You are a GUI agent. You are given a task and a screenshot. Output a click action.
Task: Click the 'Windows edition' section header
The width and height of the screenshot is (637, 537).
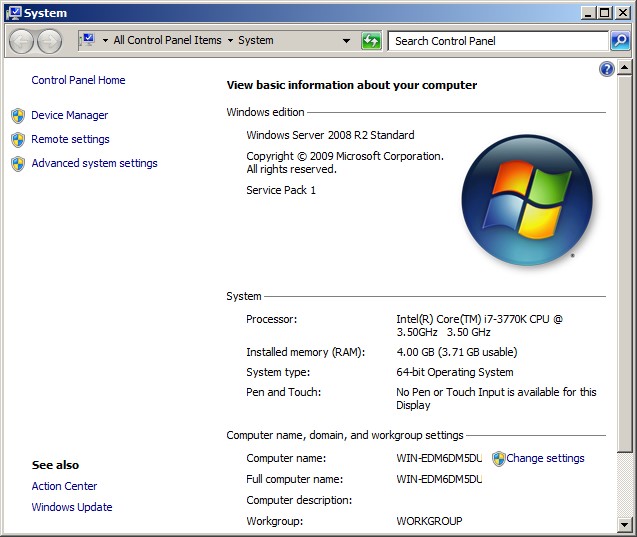point(265,112)
